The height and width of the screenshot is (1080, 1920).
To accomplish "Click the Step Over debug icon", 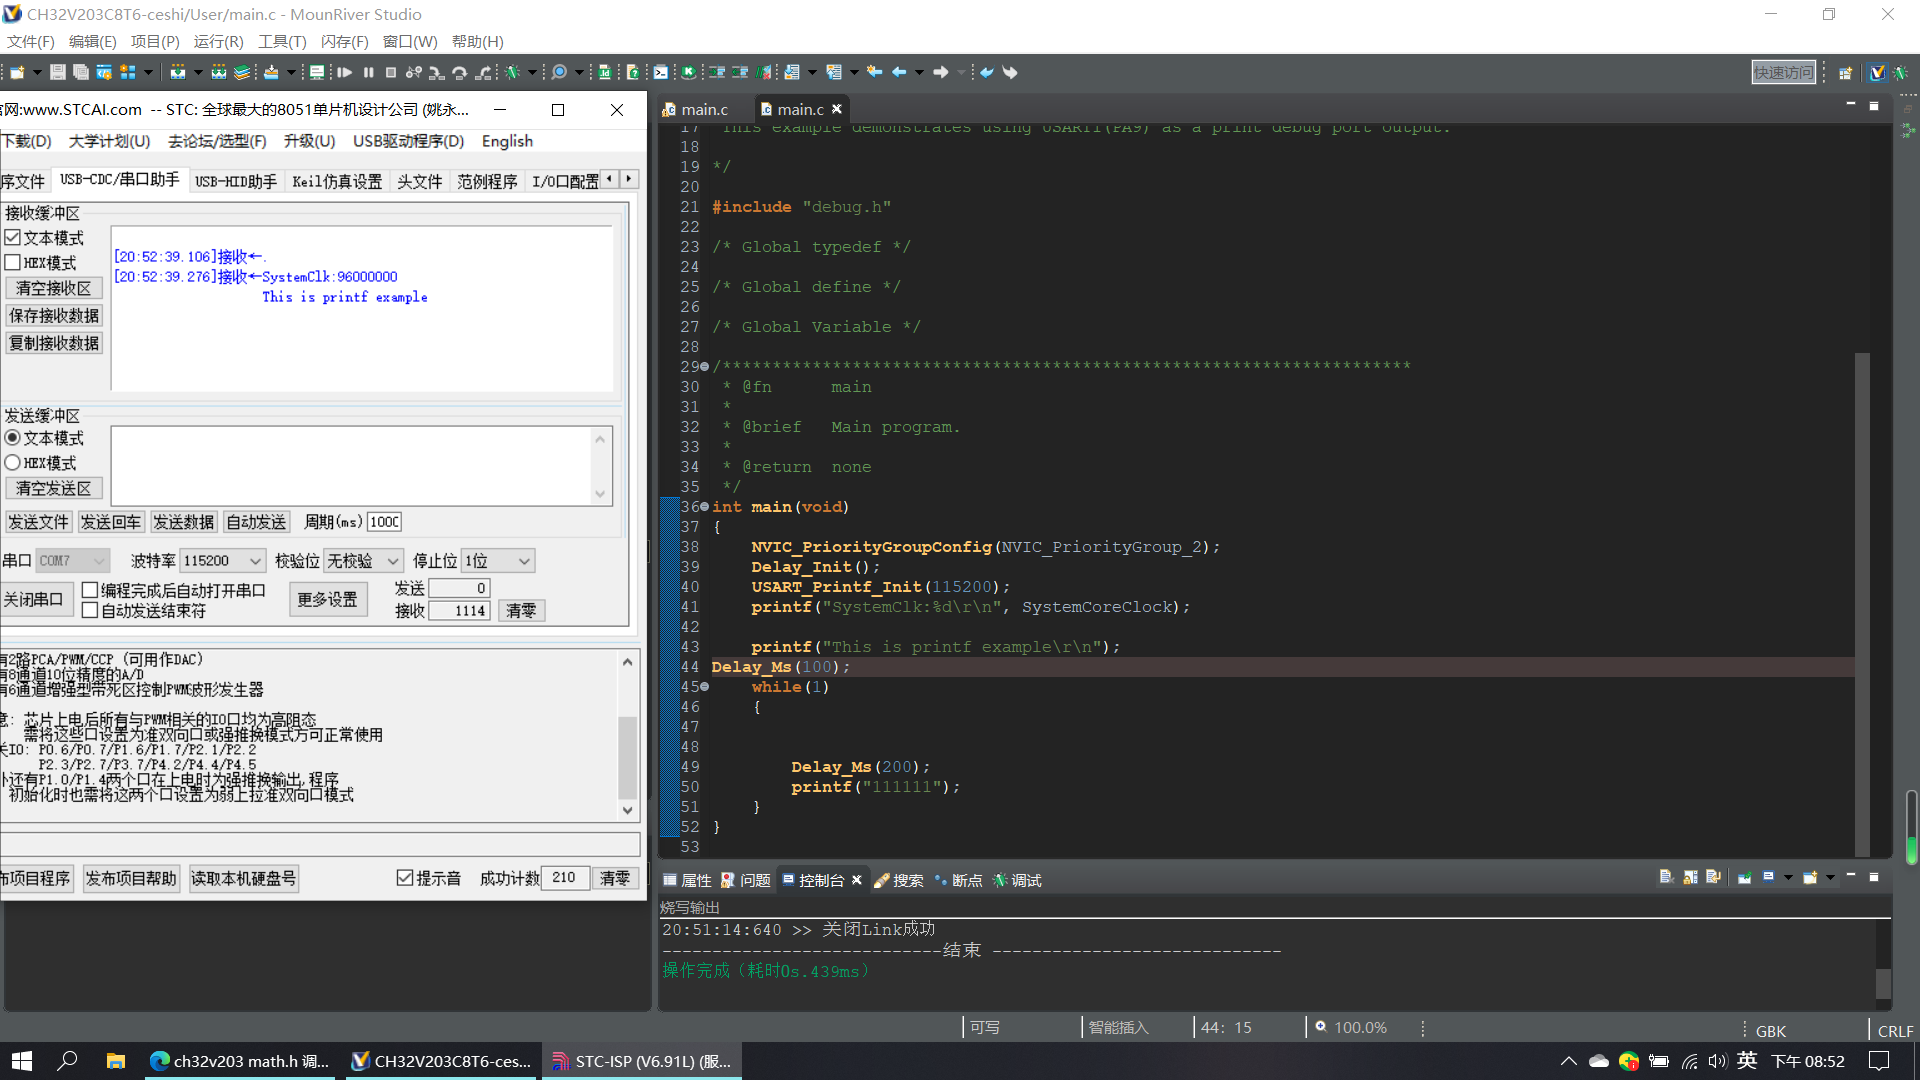I will 460,72.
